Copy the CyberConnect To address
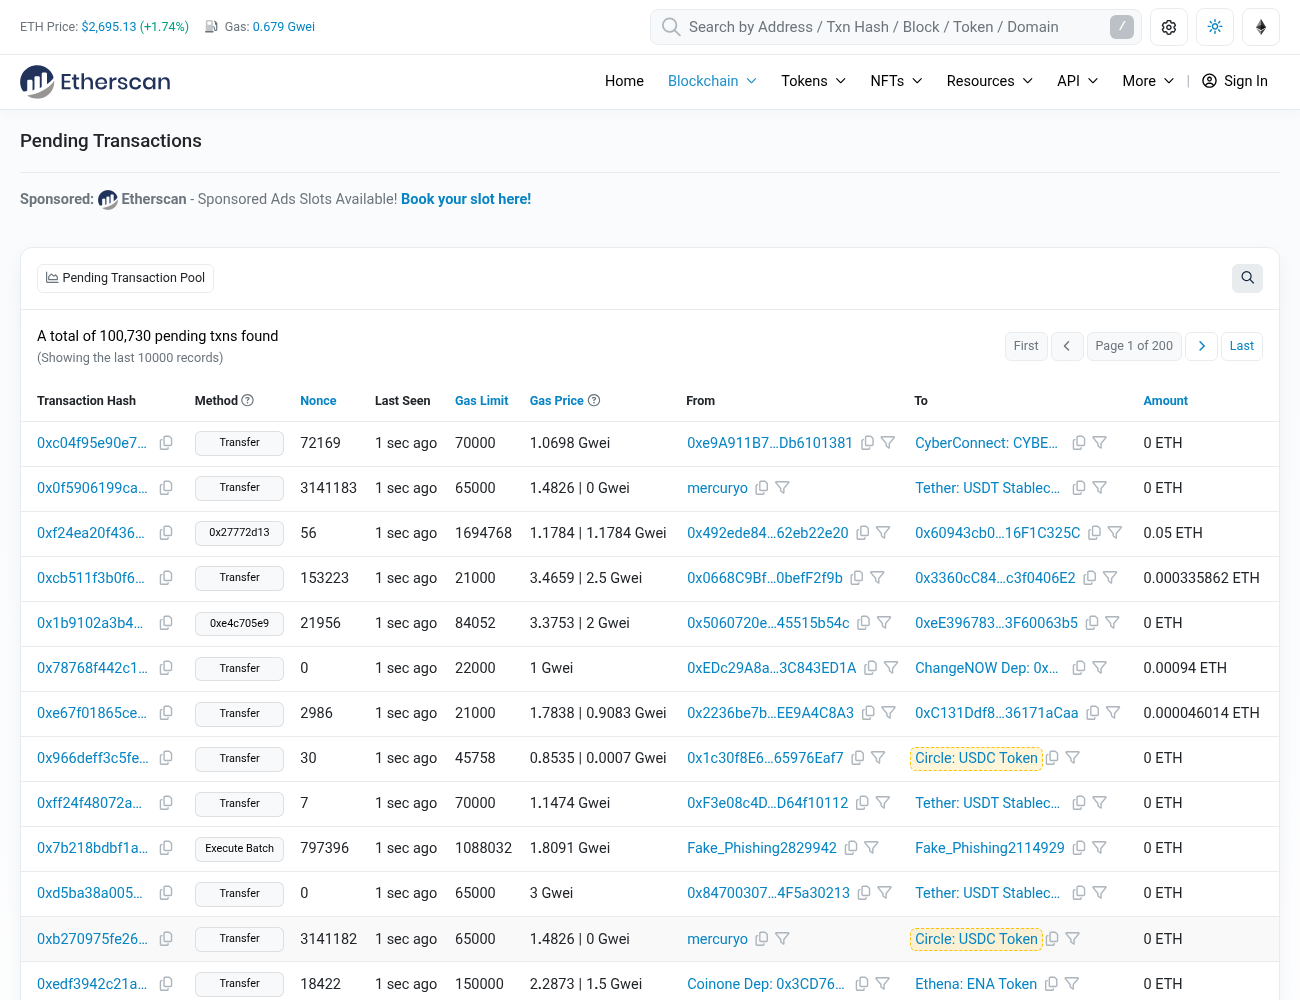Viewport: 1300px width, 1000px height. [1079, 443]
